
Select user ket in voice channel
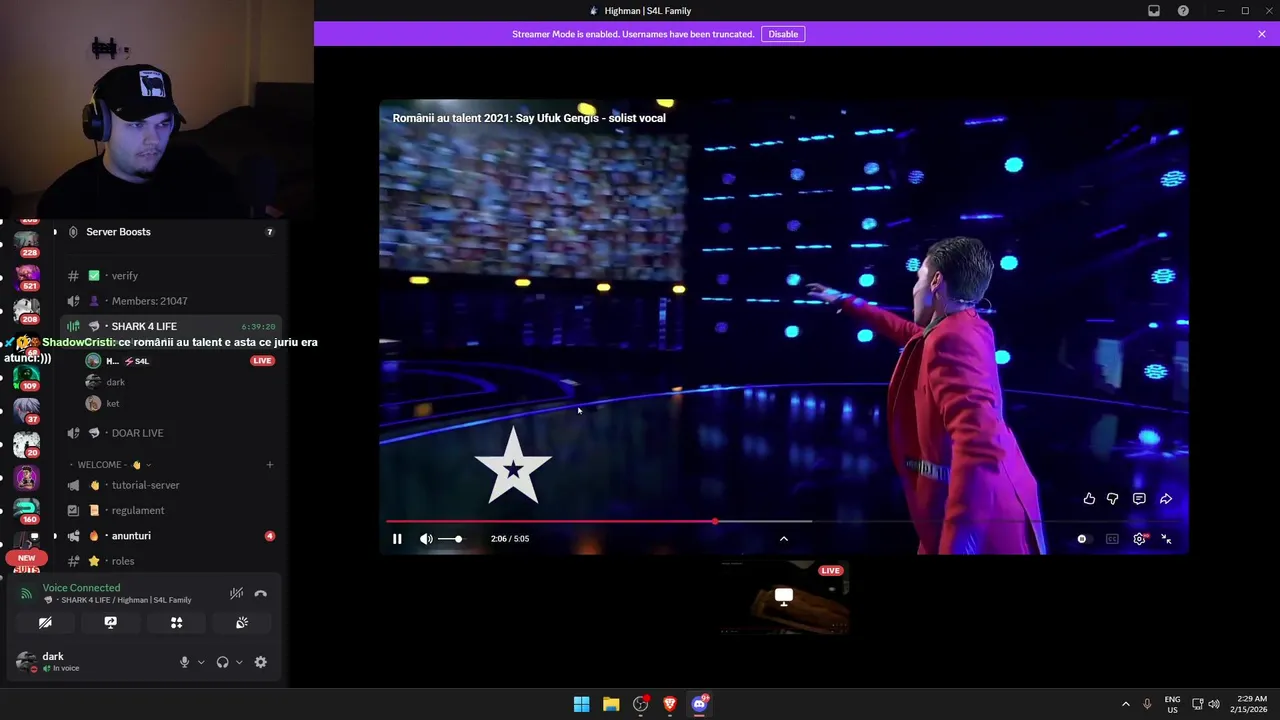coord(180,404)
